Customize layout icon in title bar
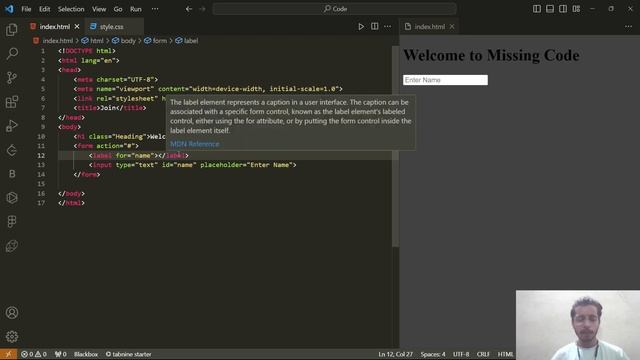 [576, 9]
